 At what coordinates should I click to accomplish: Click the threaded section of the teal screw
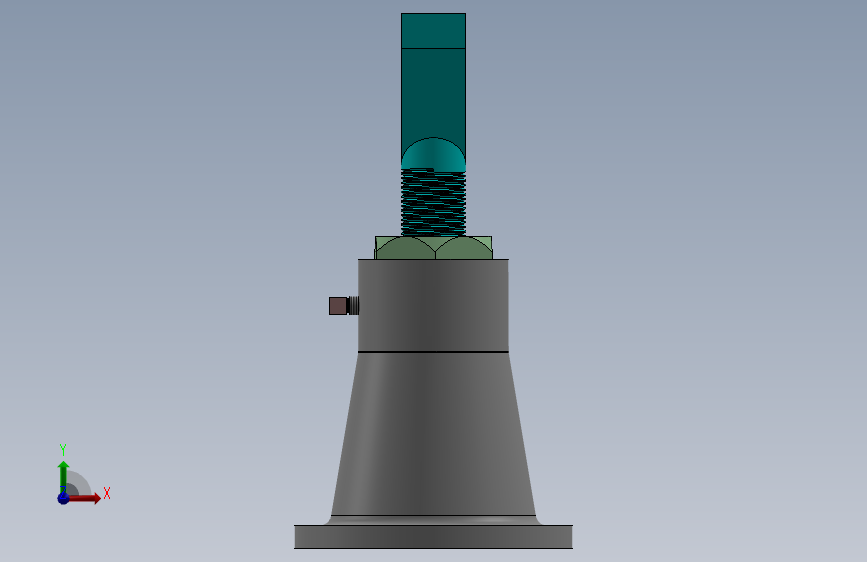(x=433, y=203)
